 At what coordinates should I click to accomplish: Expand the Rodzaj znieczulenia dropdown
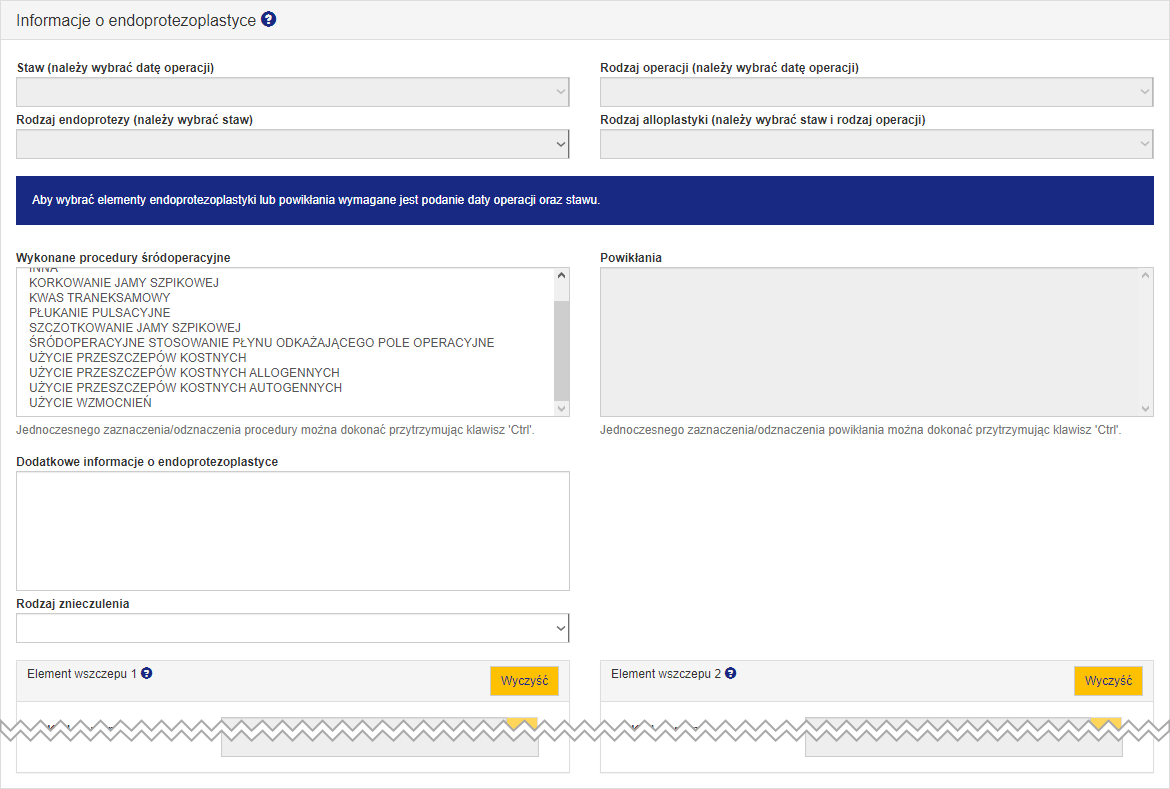[292, 628]
